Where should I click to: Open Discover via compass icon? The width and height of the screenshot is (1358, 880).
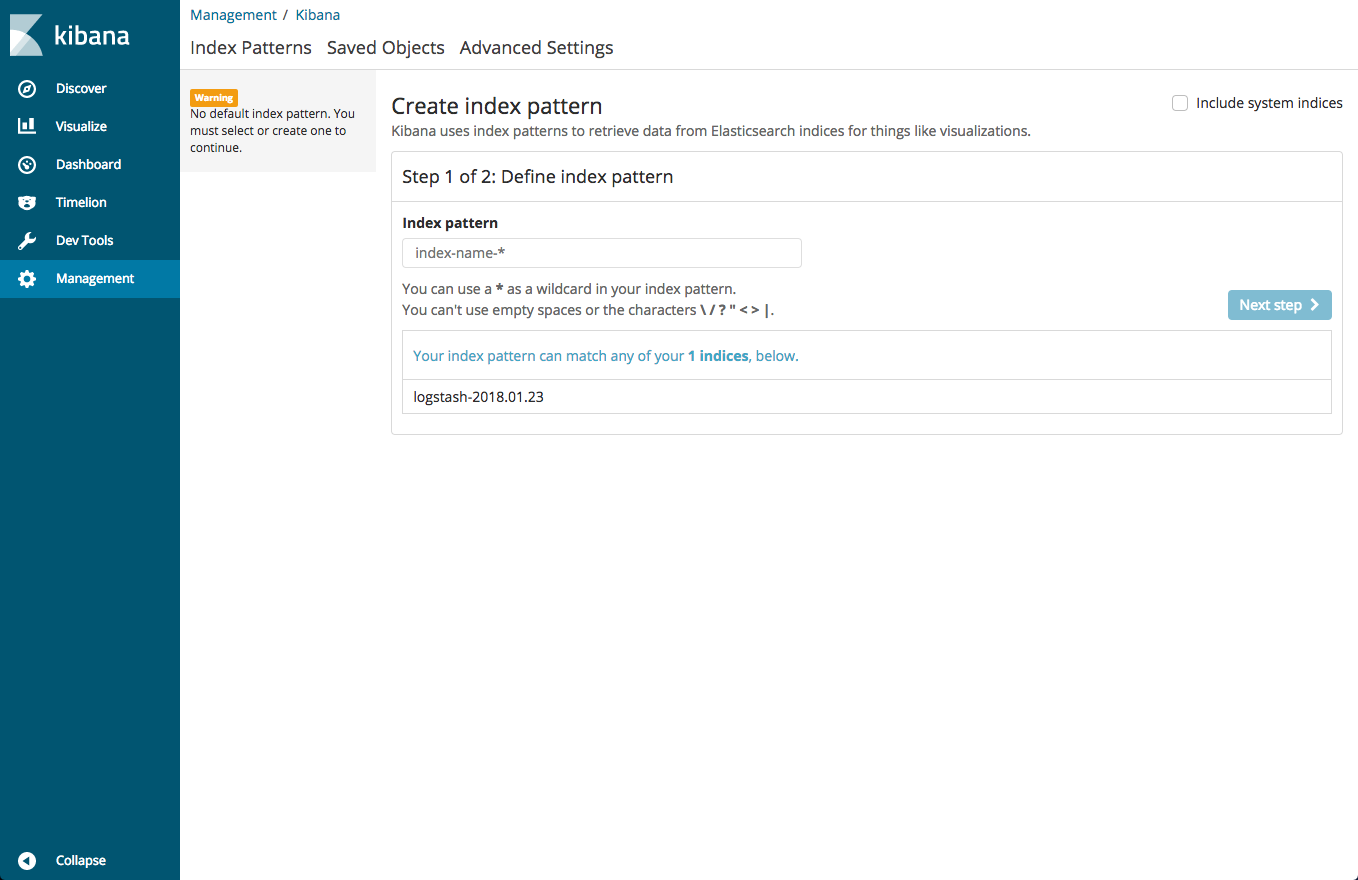click(28, 89)
